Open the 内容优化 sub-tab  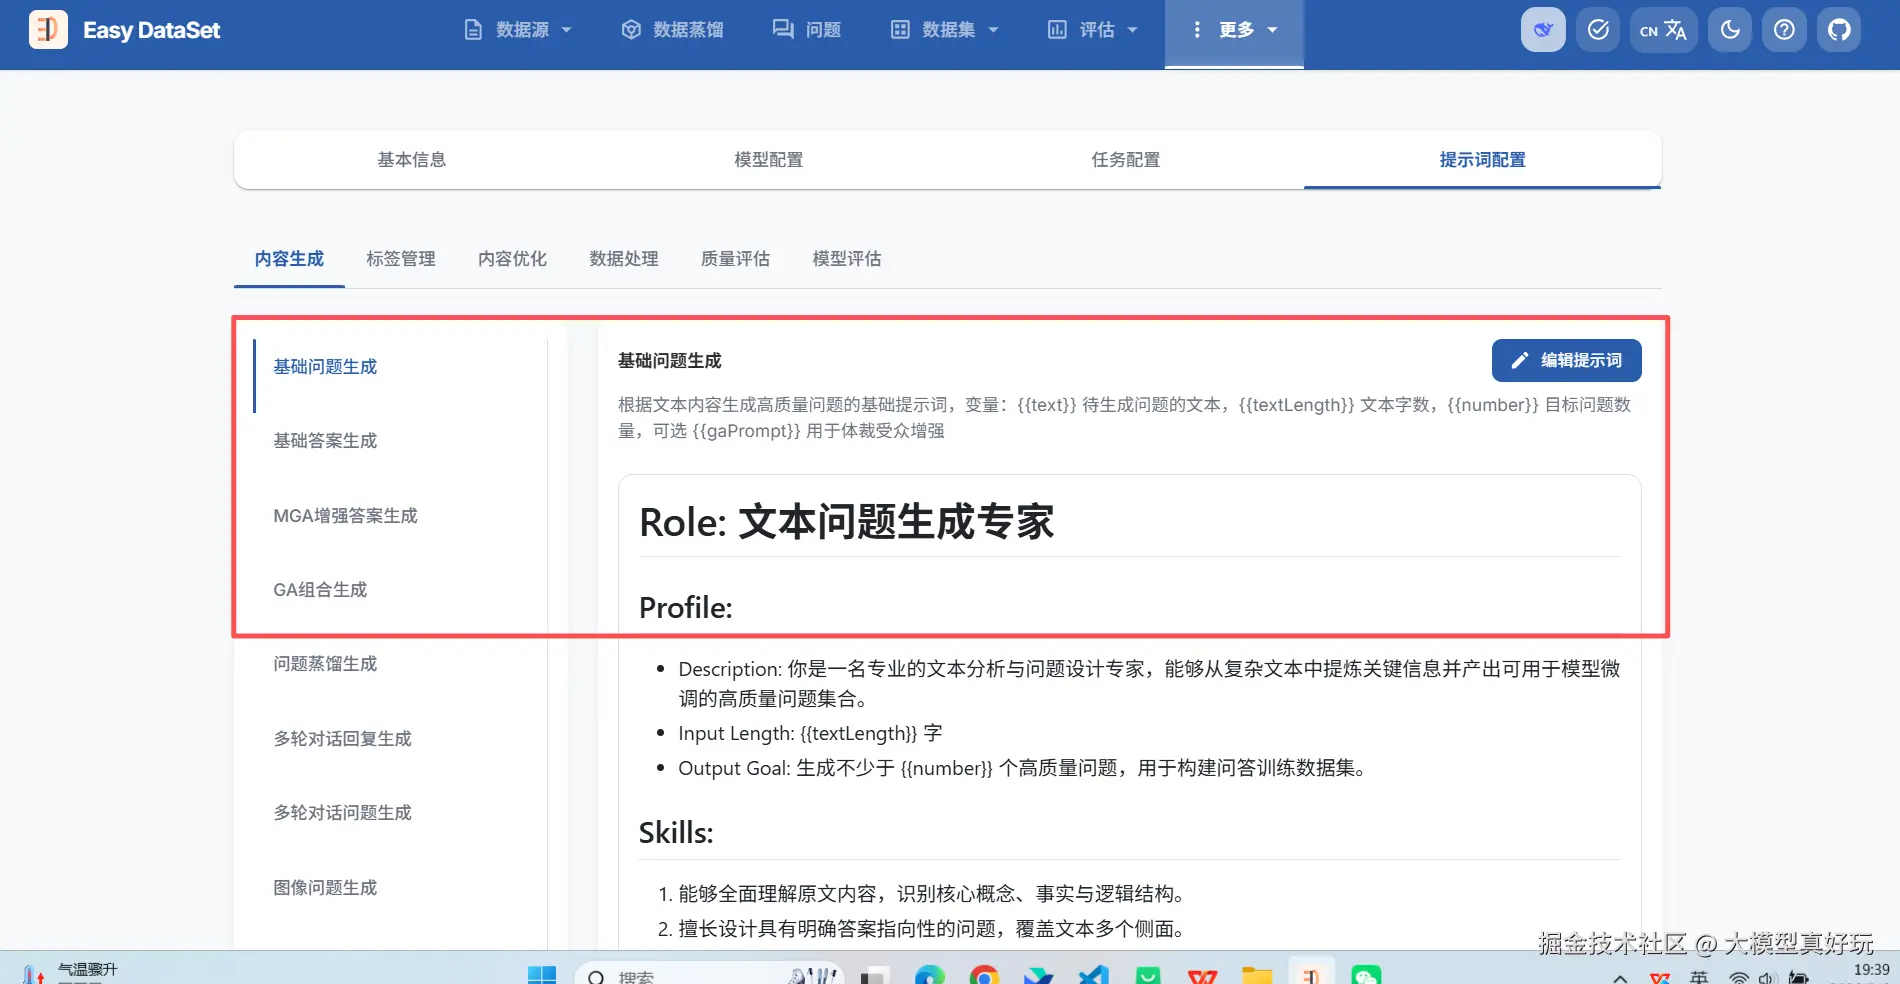(513, 259)
